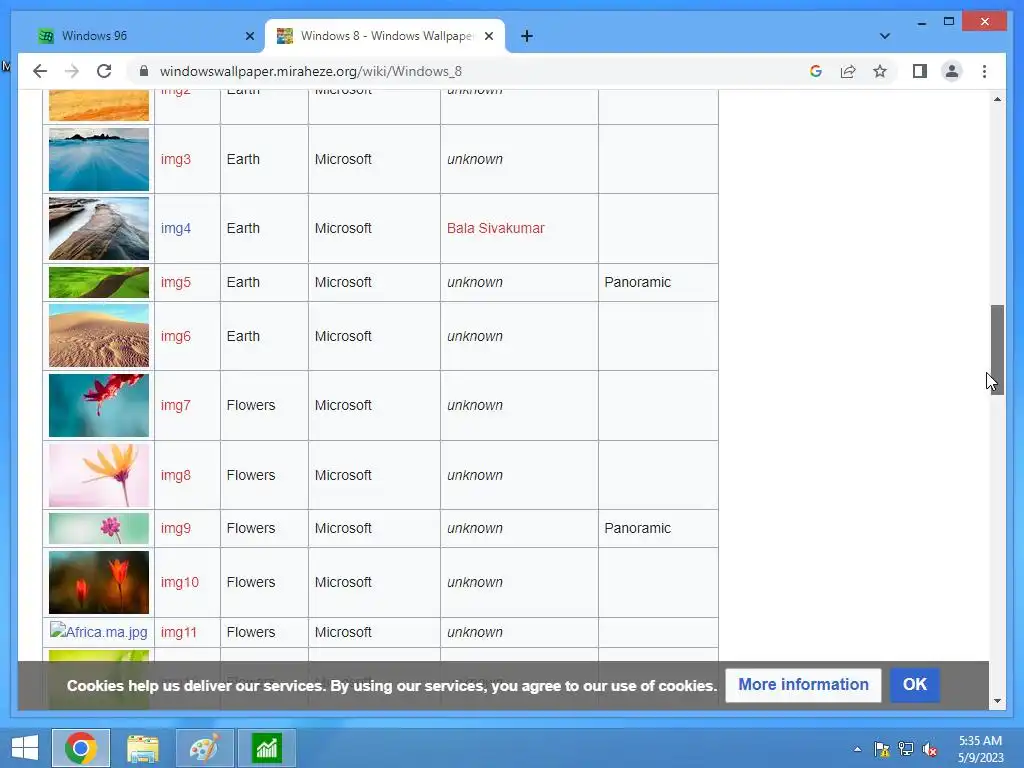The height and width of the screenshot is (768, 1024).
Task: Show hidden system tray icons
Action: tap(857, 749)
